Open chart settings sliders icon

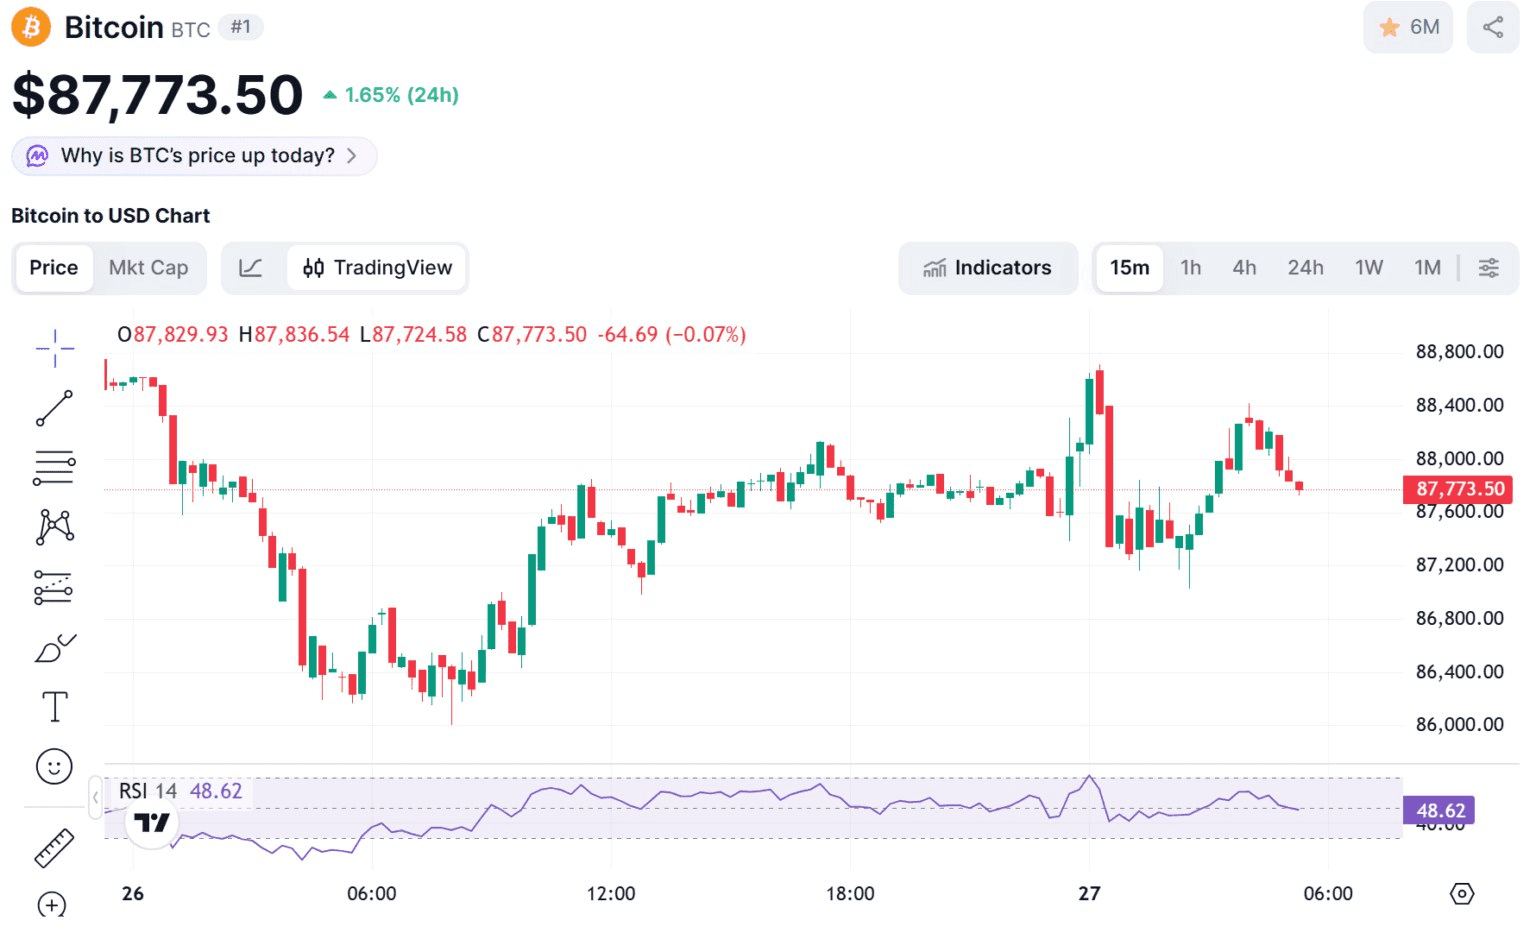coord(1488,268)
